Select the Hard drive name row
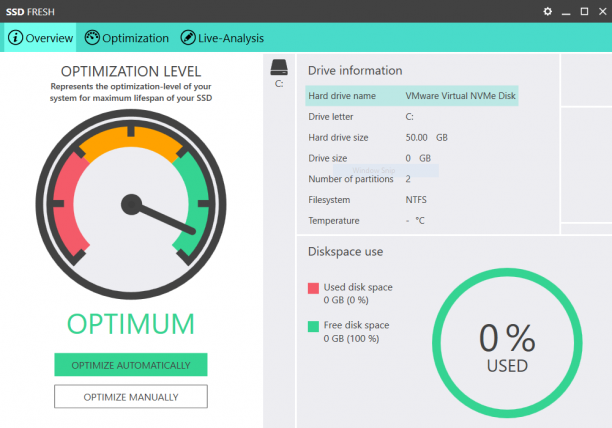The image size is (612, 428). point(412,96)
